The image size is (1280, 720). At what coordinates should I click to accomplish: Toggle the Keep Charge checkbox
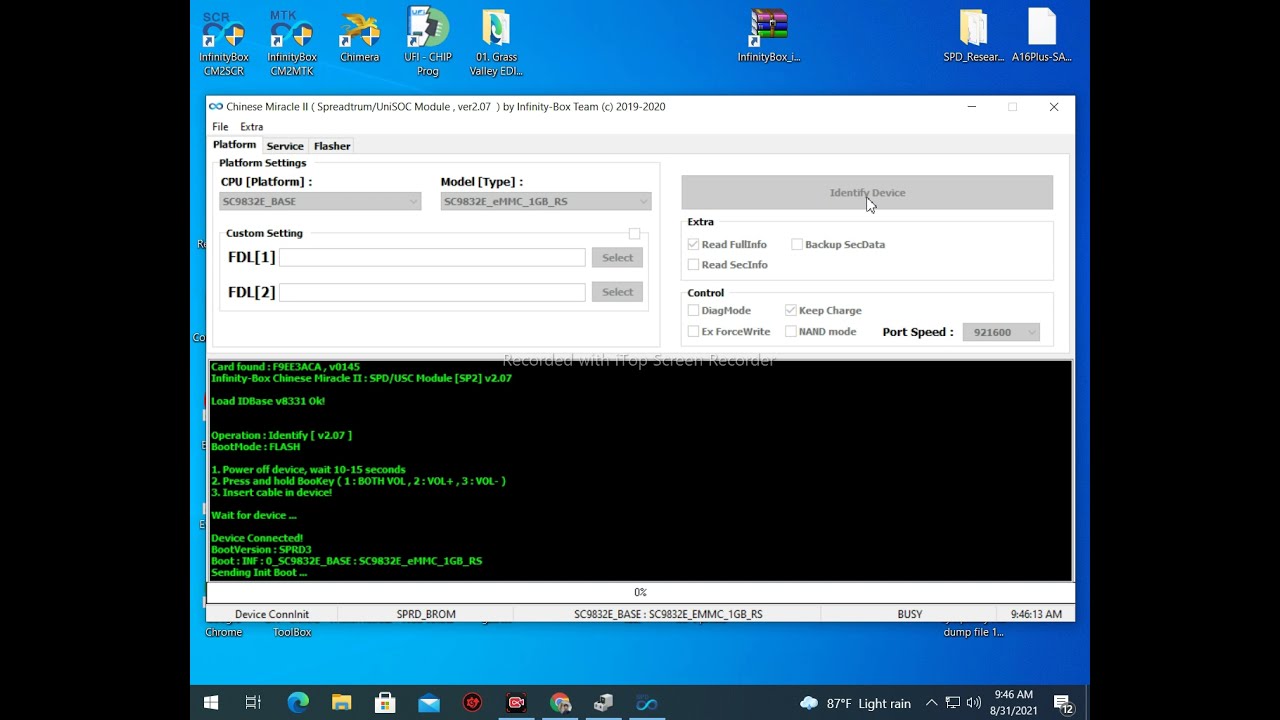[791, 311]
